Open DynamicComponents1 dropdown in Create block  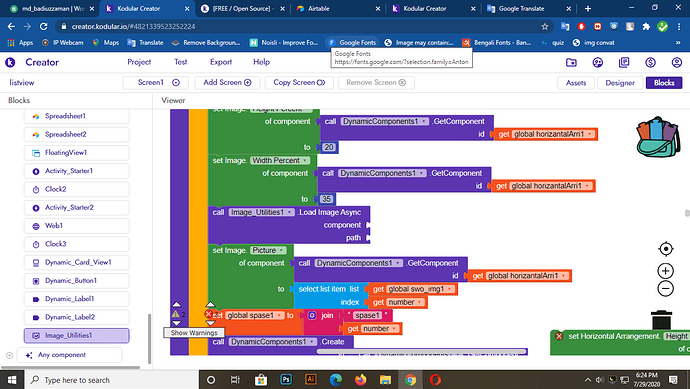click(x=273, y=342)
